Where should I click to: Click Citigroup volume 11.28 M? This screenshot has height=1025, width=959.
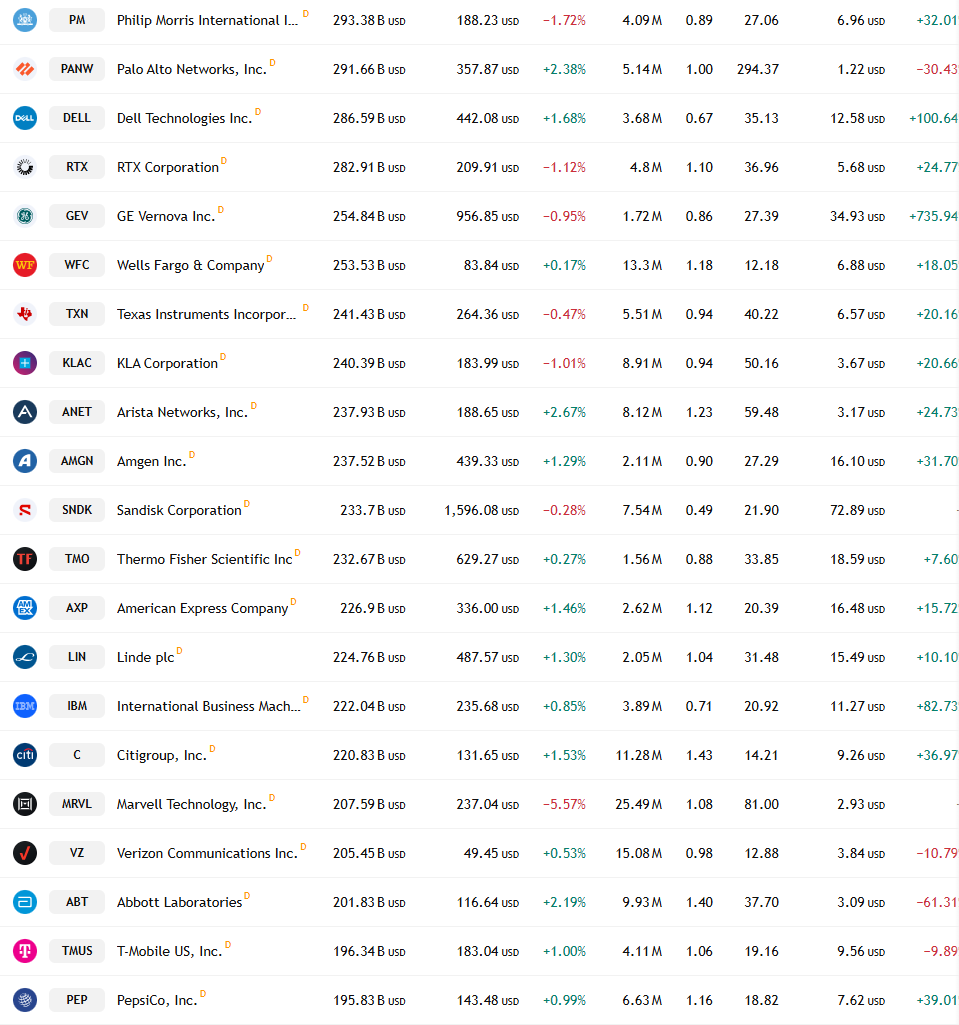tap(639, 756)
